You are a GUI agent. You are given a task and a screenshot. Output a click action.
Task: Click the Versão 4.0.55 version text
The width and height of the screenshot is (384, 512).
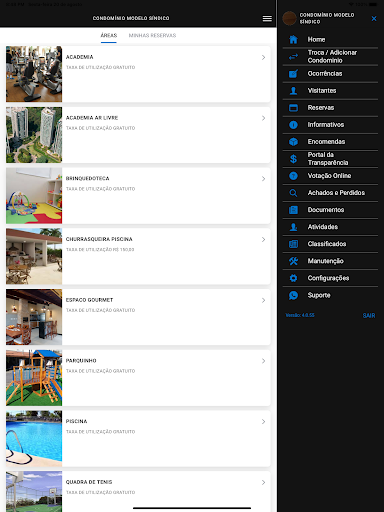point(300,315)
